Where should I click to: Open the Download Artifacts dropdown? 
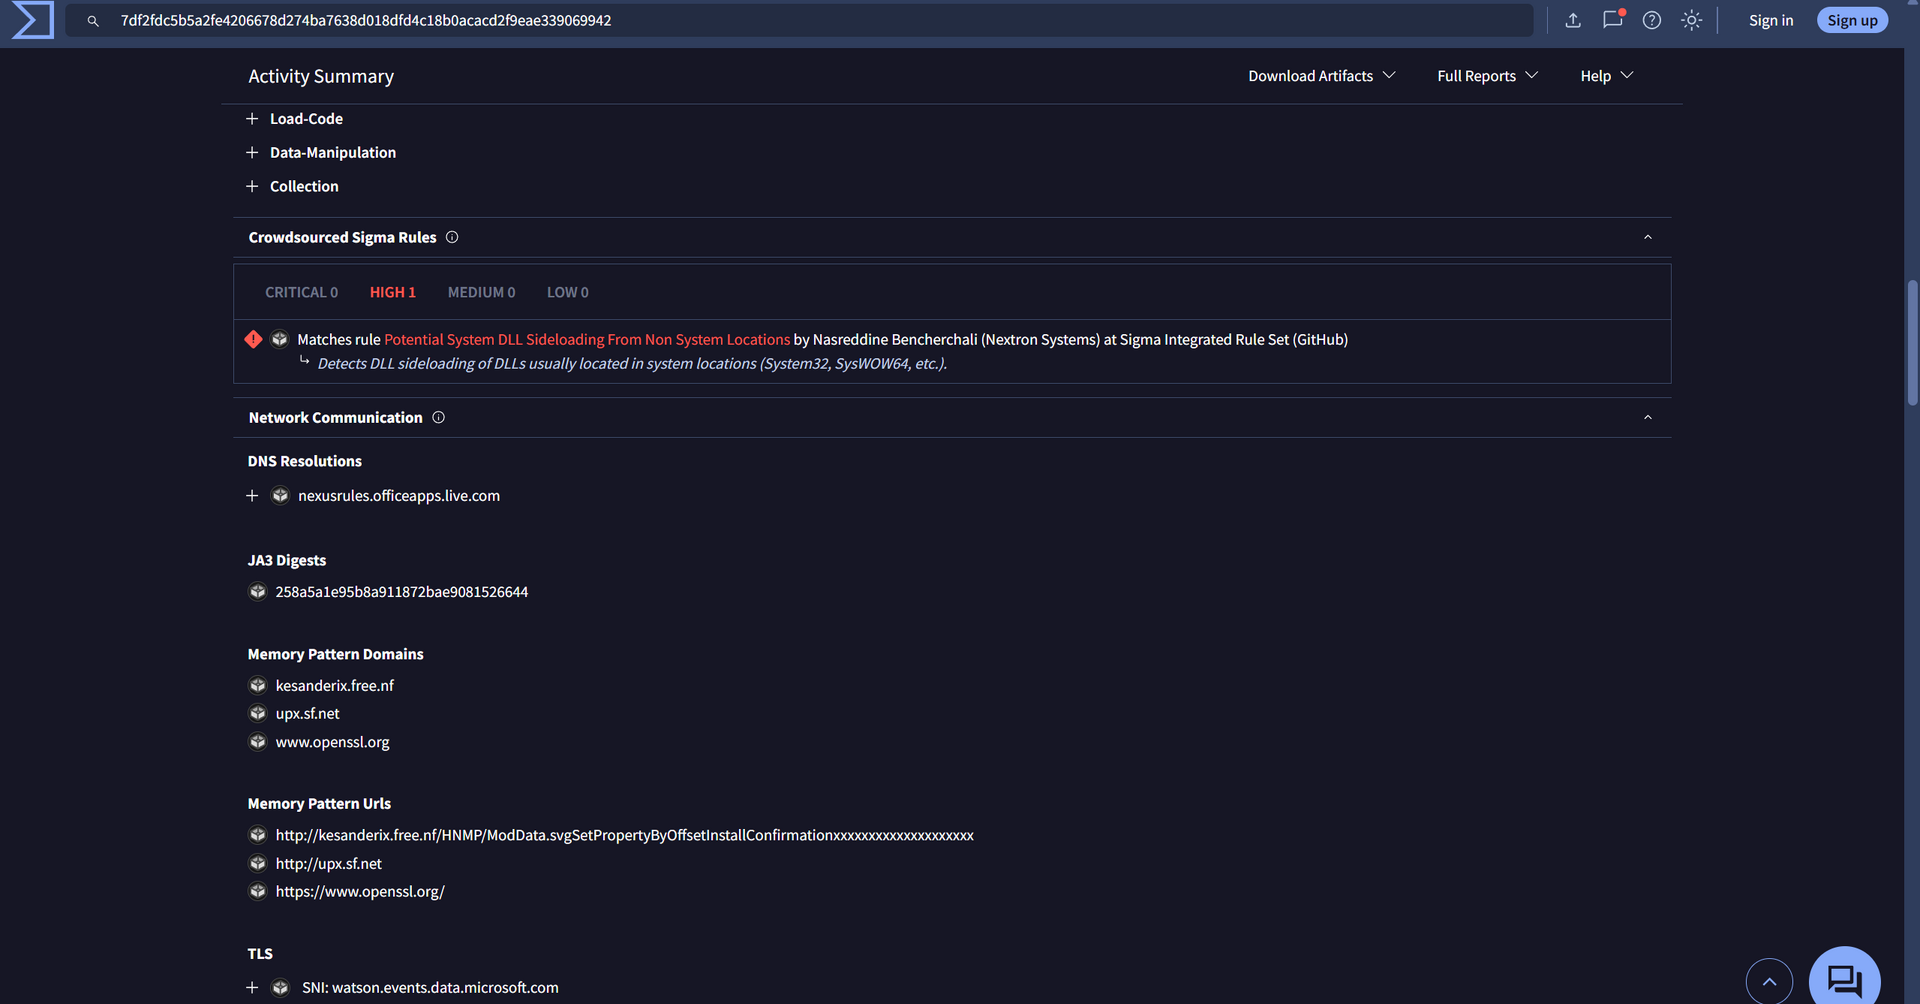click(1322, 76)
